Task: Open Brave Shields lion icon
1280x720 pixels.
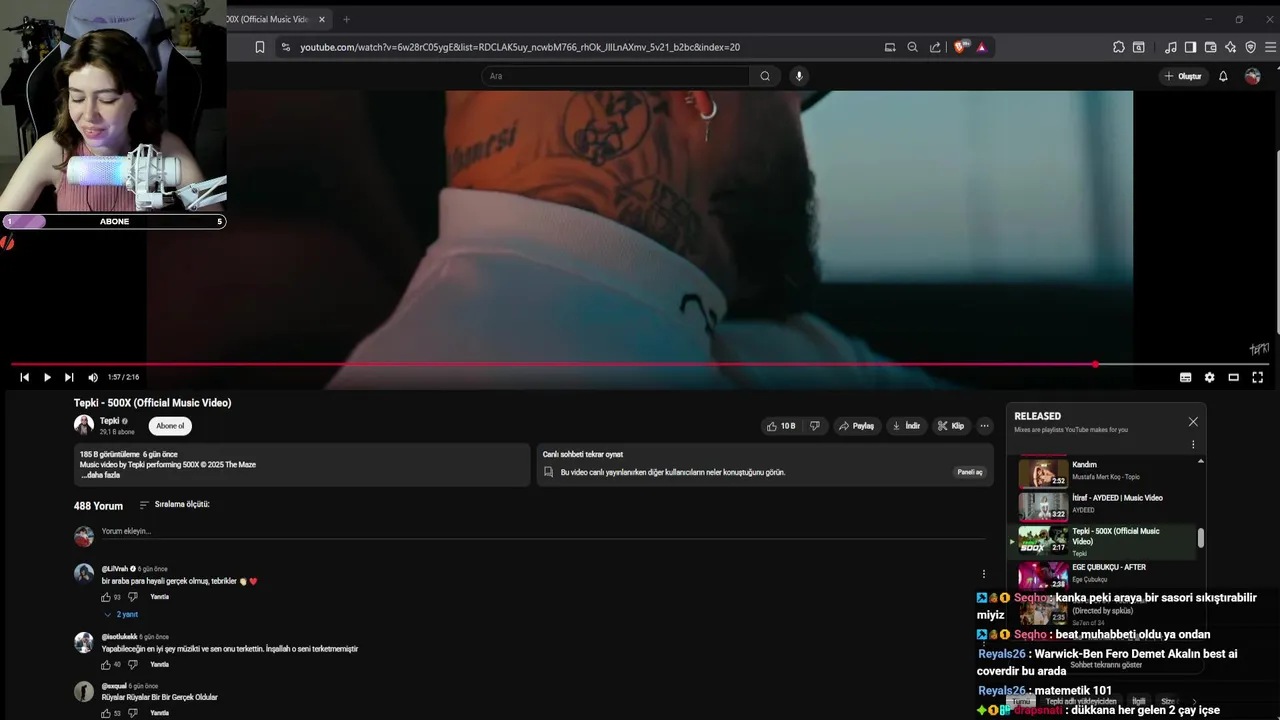Action: tap(961, 47)
